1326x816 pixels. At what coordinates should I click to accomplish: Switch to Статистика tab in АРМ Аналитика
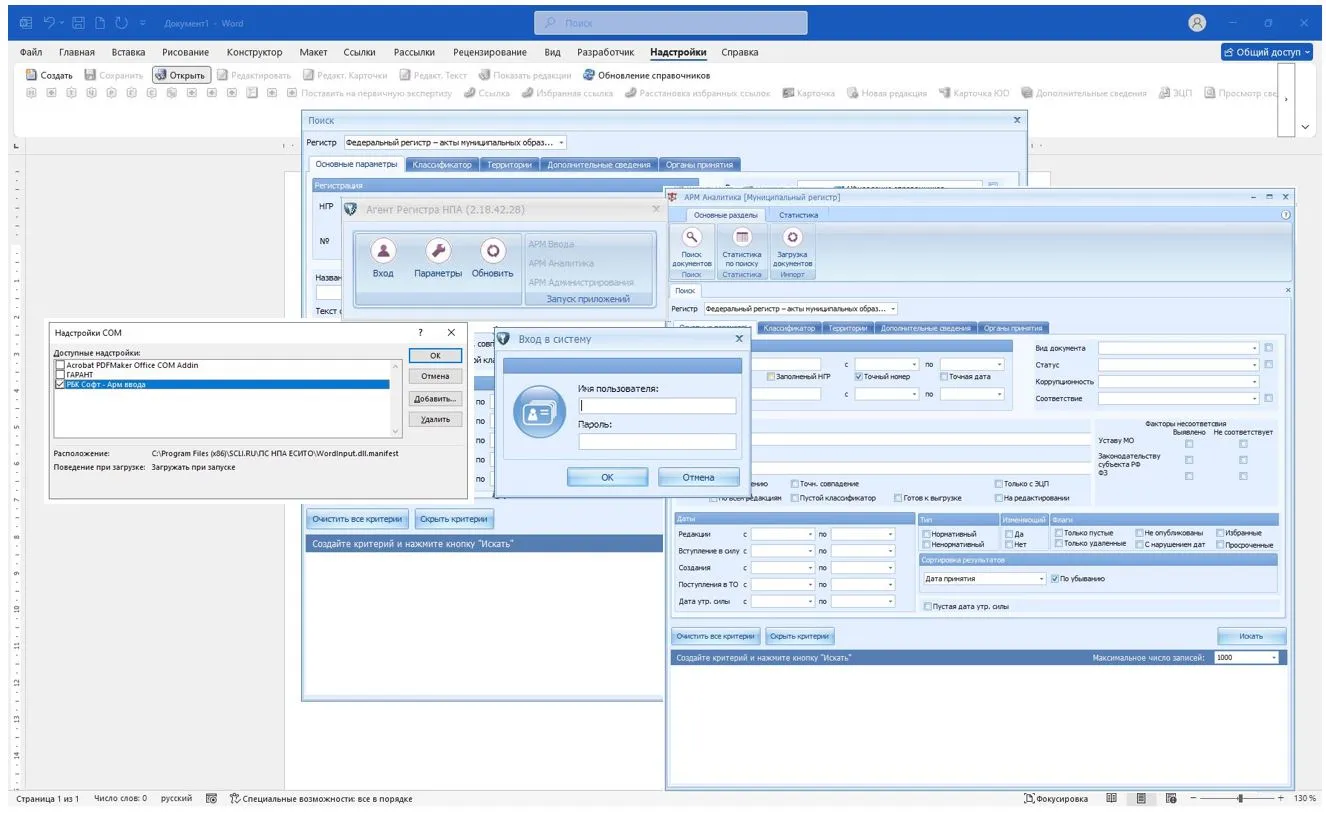coord(798,215)
